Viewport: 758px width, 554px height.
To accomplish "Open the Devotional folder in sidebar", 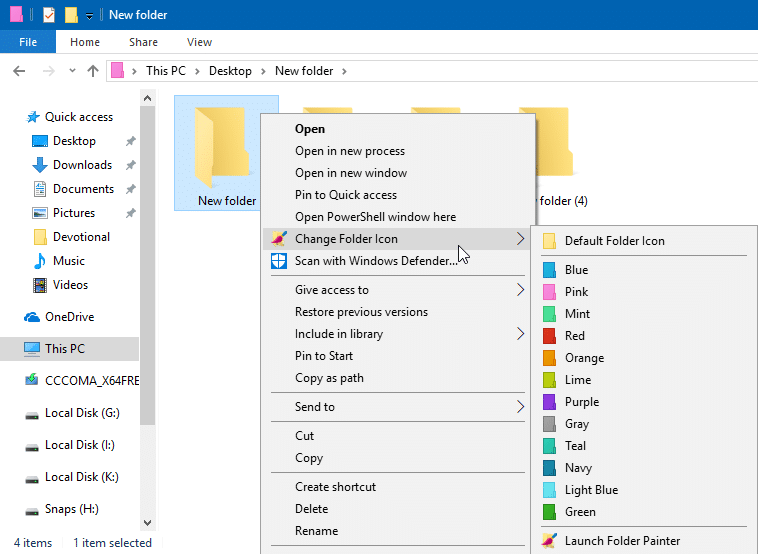I will click(72, 237).
